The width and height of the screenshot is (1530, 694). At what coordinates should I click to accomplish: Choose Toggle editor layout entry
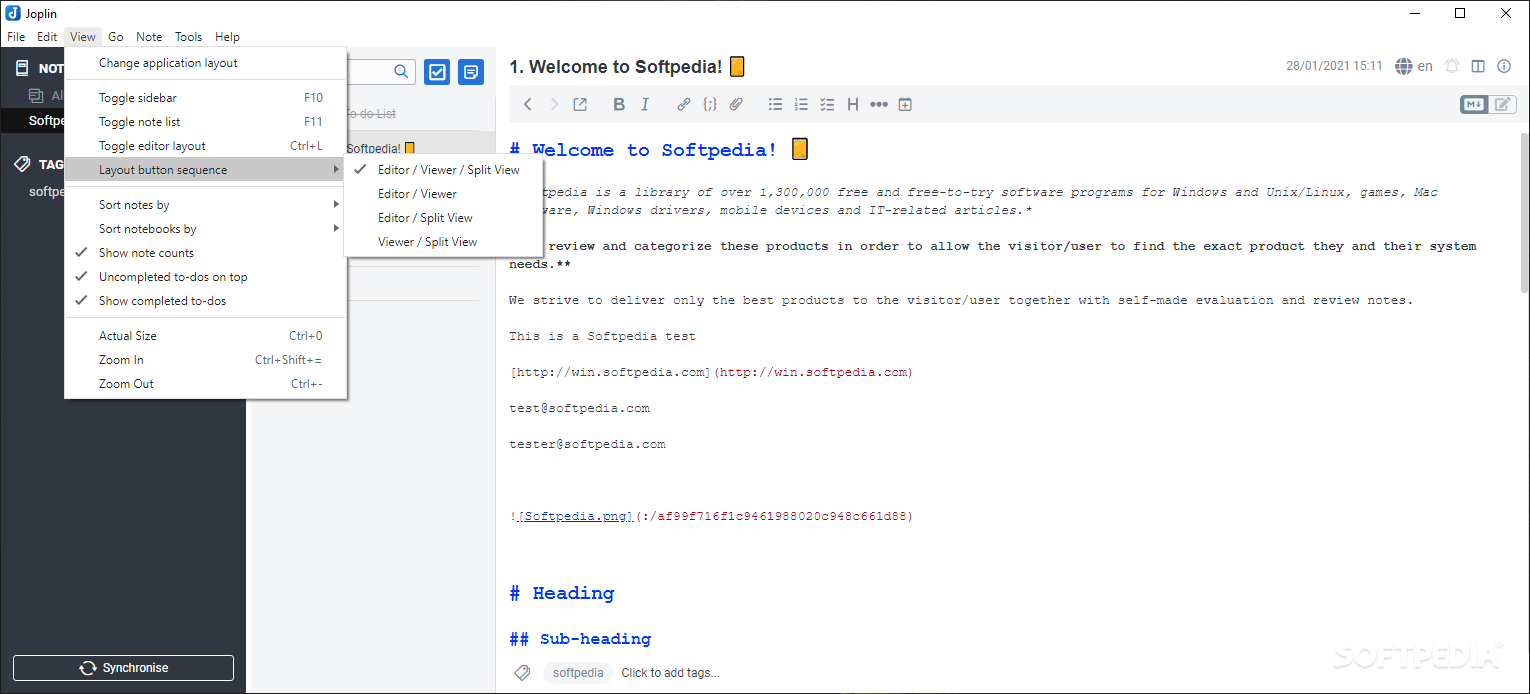[x=206, y=146]
